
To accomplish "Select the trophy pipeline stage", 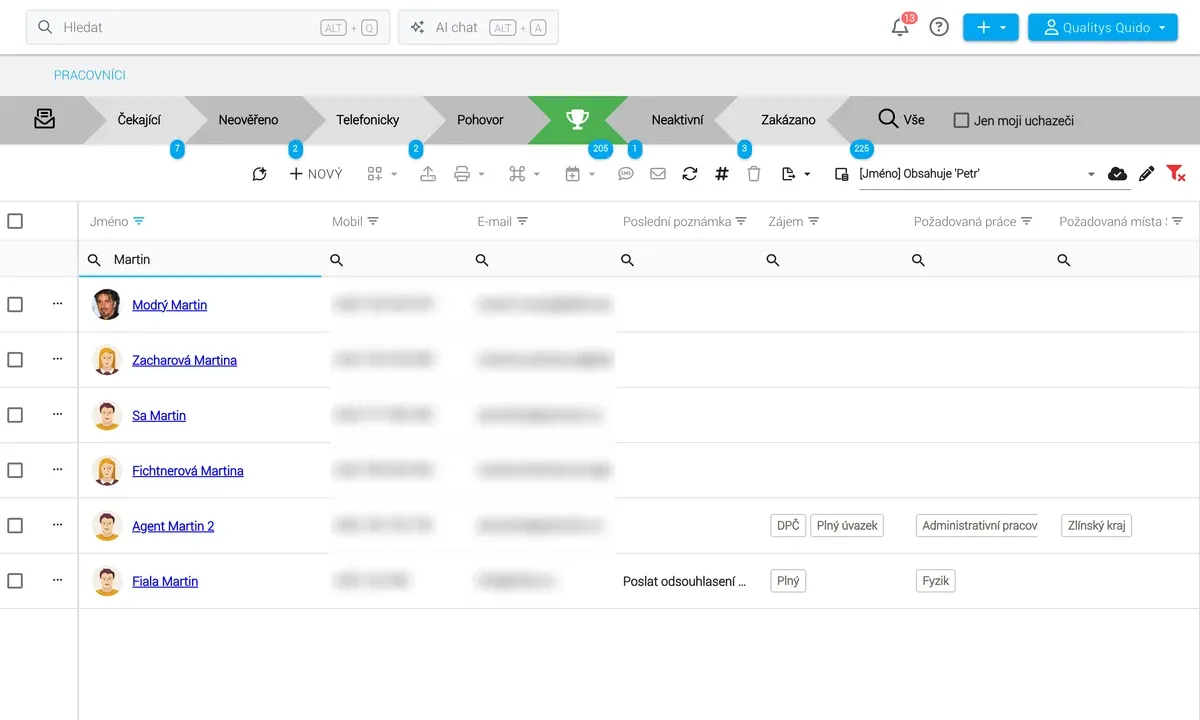I will pos(578,119).
